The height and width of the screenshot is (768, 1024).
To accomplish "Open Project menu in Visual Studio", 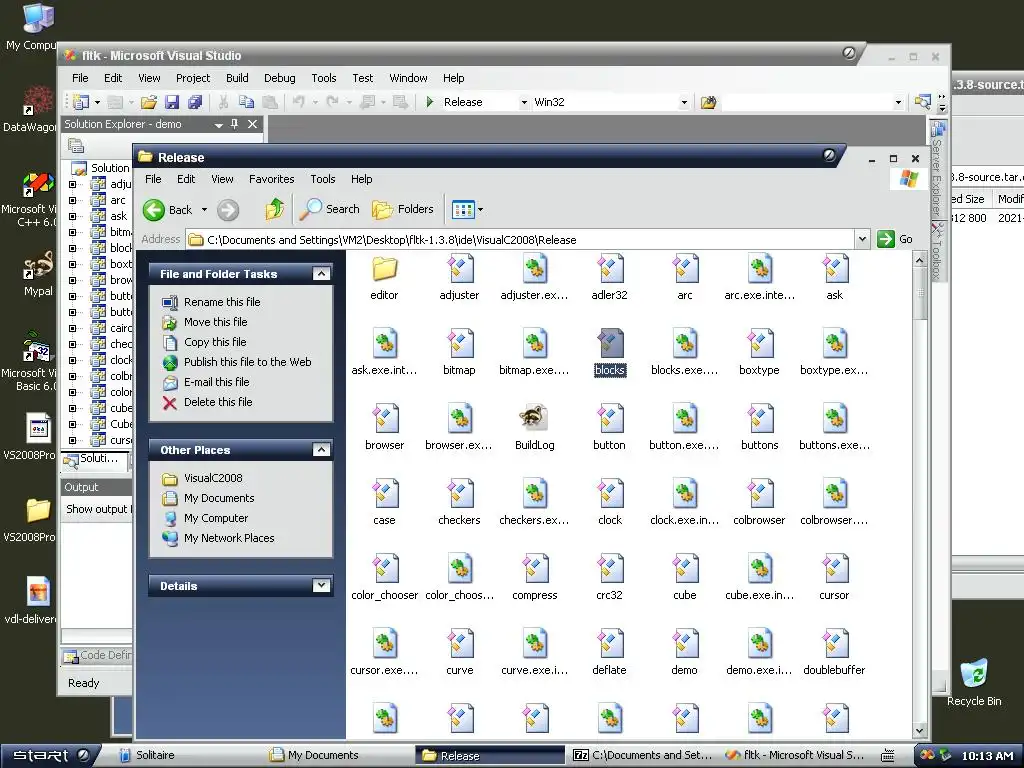I will (x=193, y=78).
